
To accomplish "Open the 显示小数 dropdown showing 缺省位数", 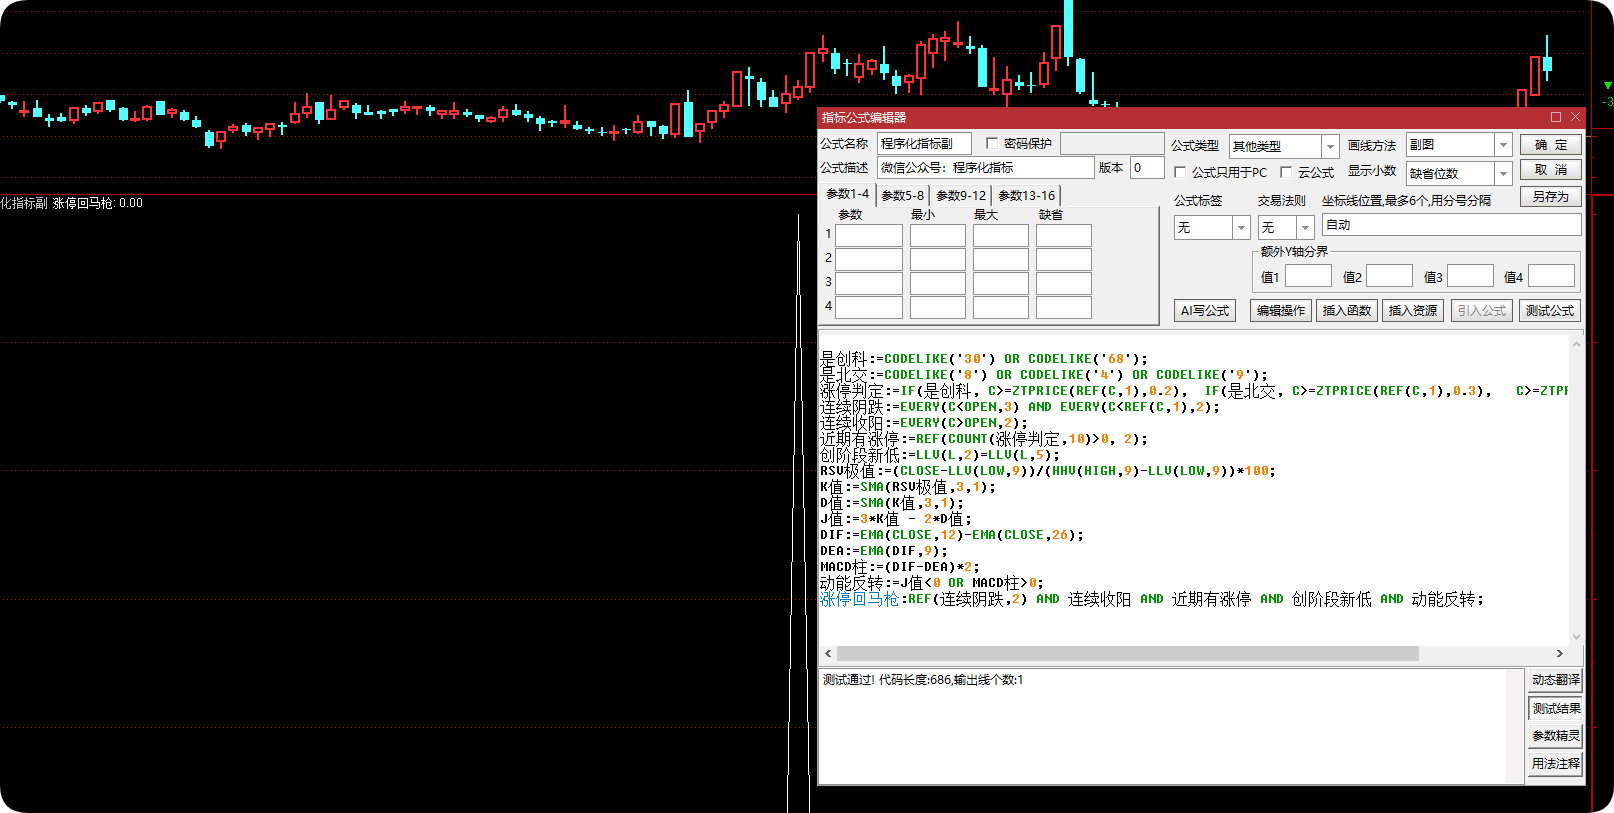I will pos(1502,173).
